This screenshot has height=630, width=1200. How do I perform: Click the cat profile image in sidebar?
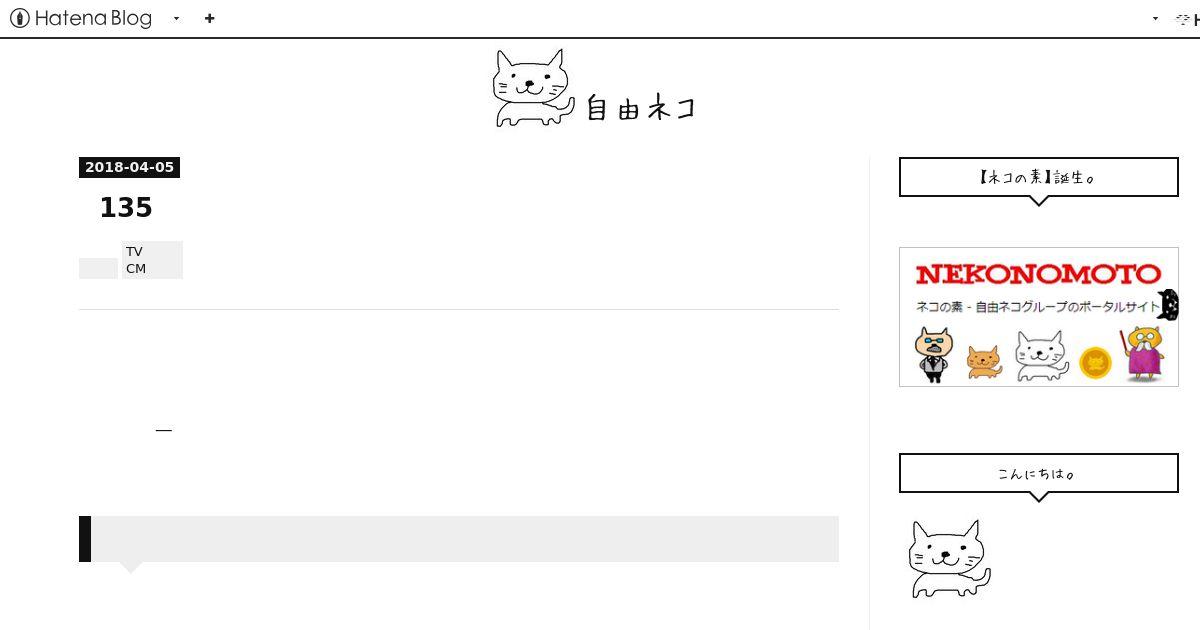949,558
